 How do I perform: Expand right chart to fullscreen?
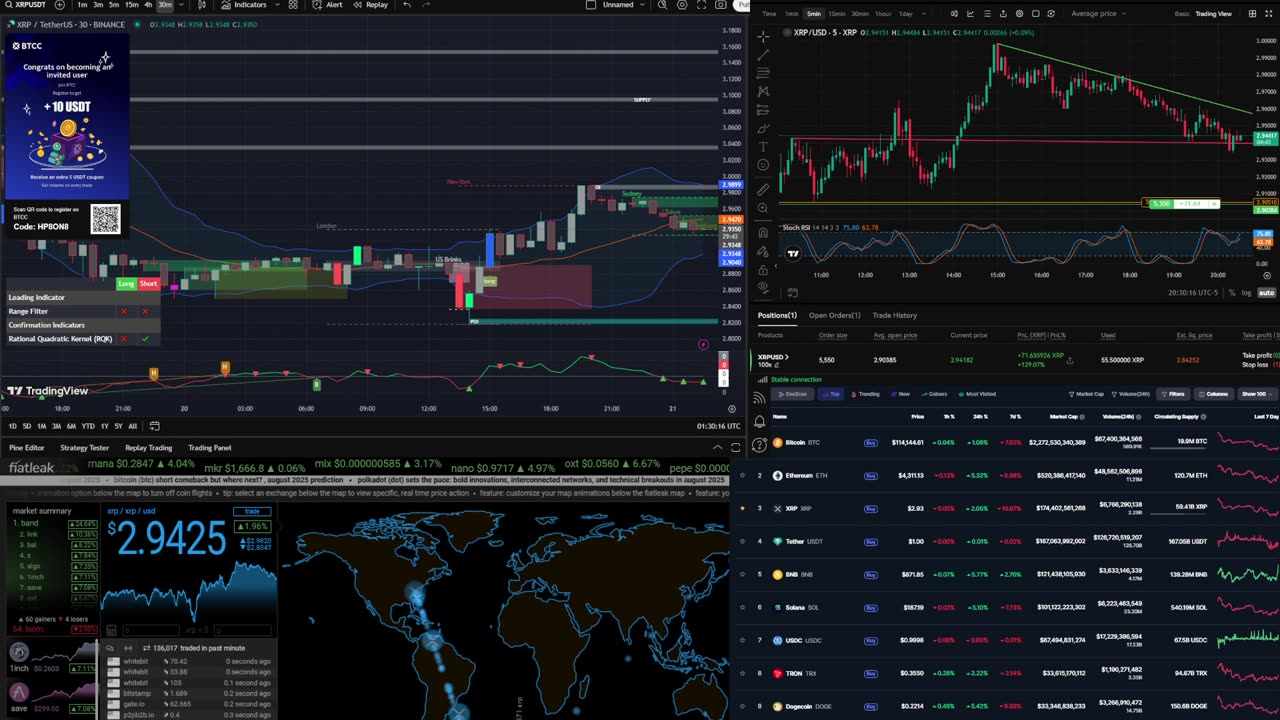tap(1269, 14)
